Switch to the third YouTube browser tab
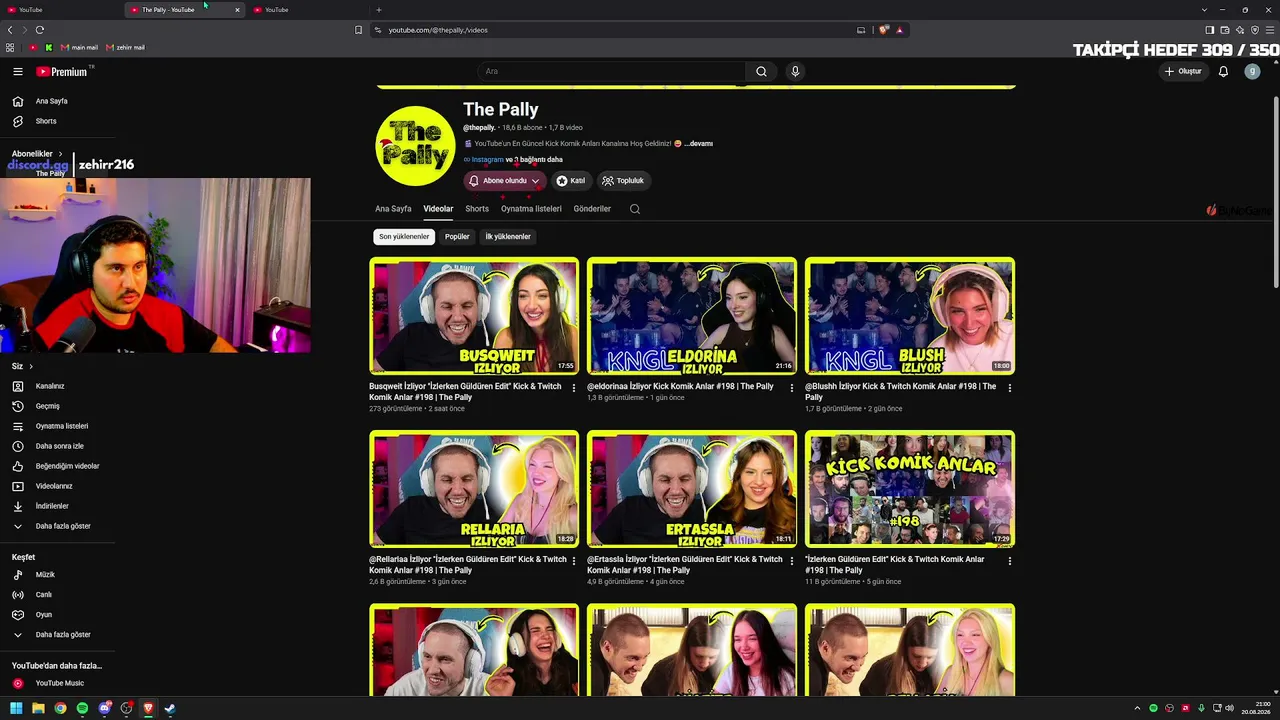 point(308,10)
